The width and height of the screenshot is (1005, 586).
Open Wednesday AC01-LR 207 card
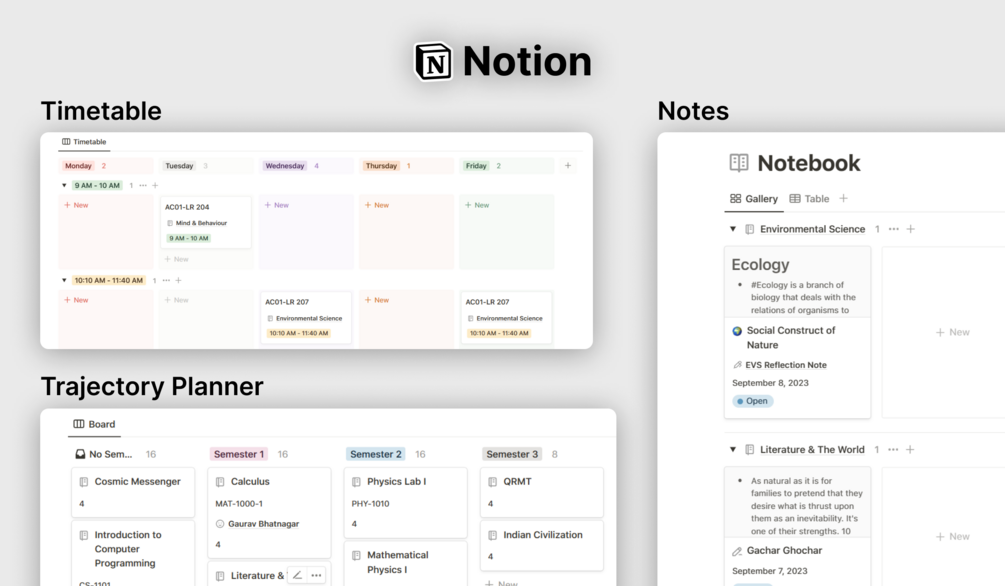point(306,317)
